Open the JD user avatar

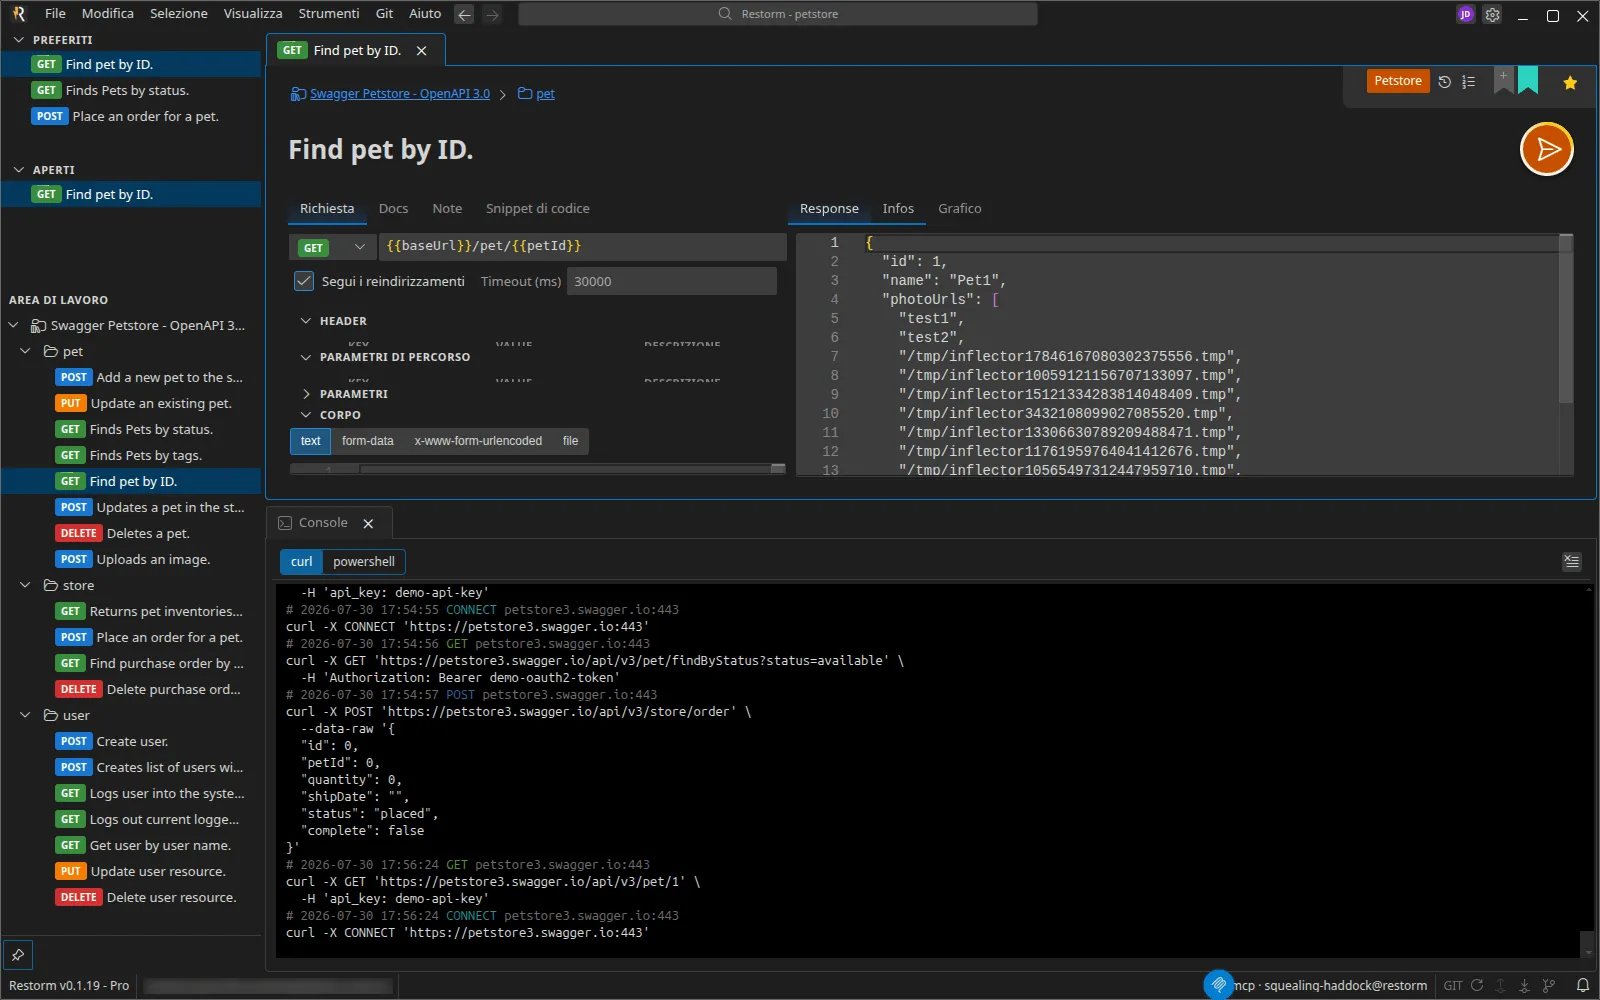click(1465, 14)
